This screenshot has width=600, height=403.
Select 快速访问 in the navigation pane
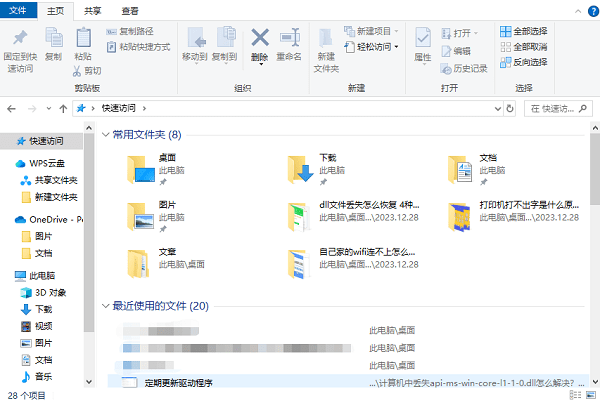pos(41,141)
